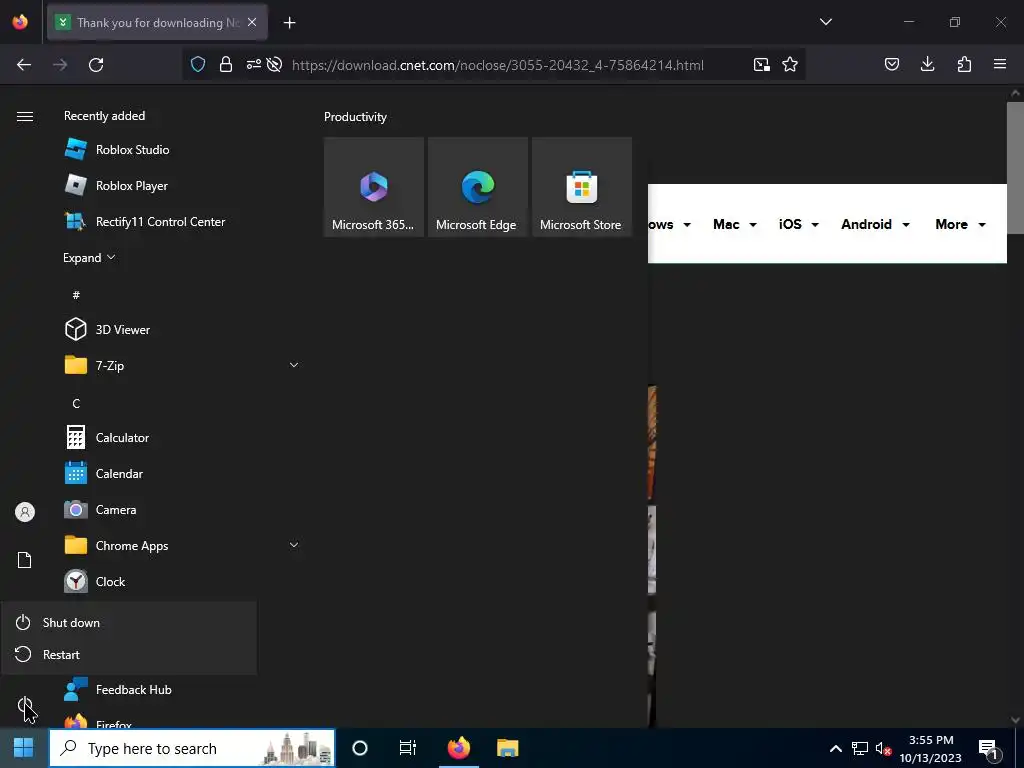Click the Microsoft 365 tile

click(374, 187)
